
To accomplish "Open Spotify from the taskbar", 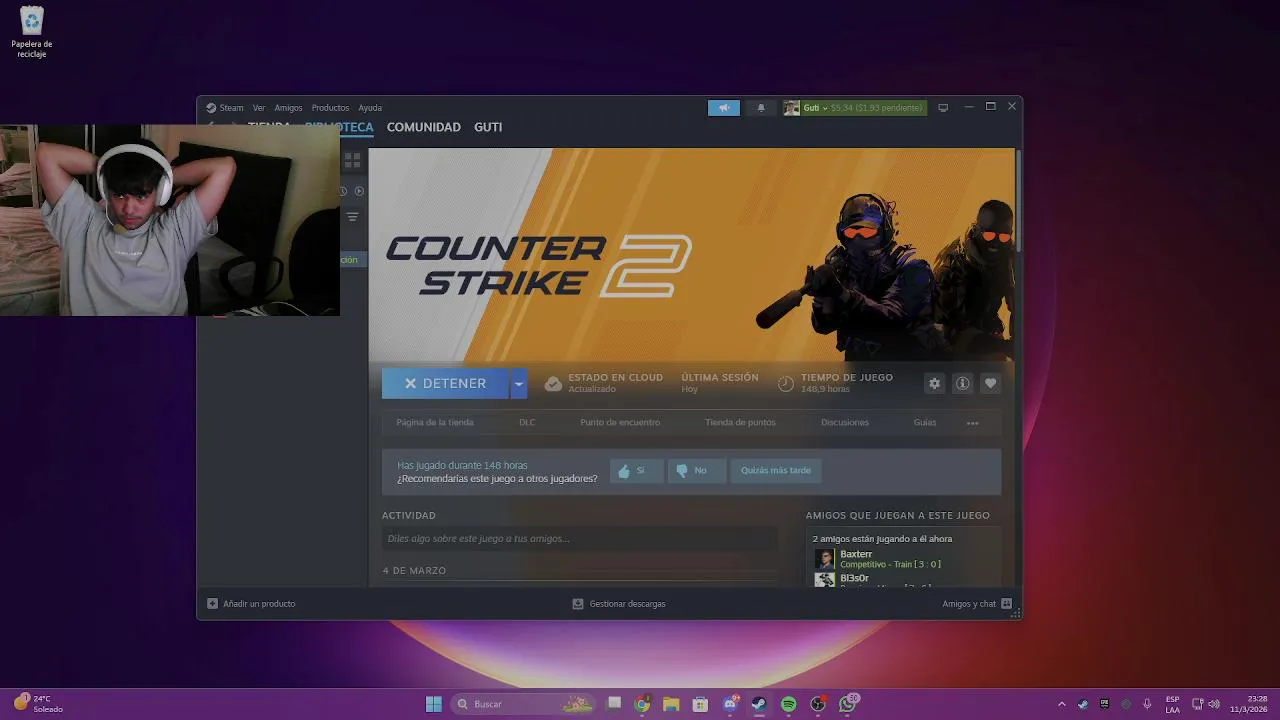I will point(788,704).
